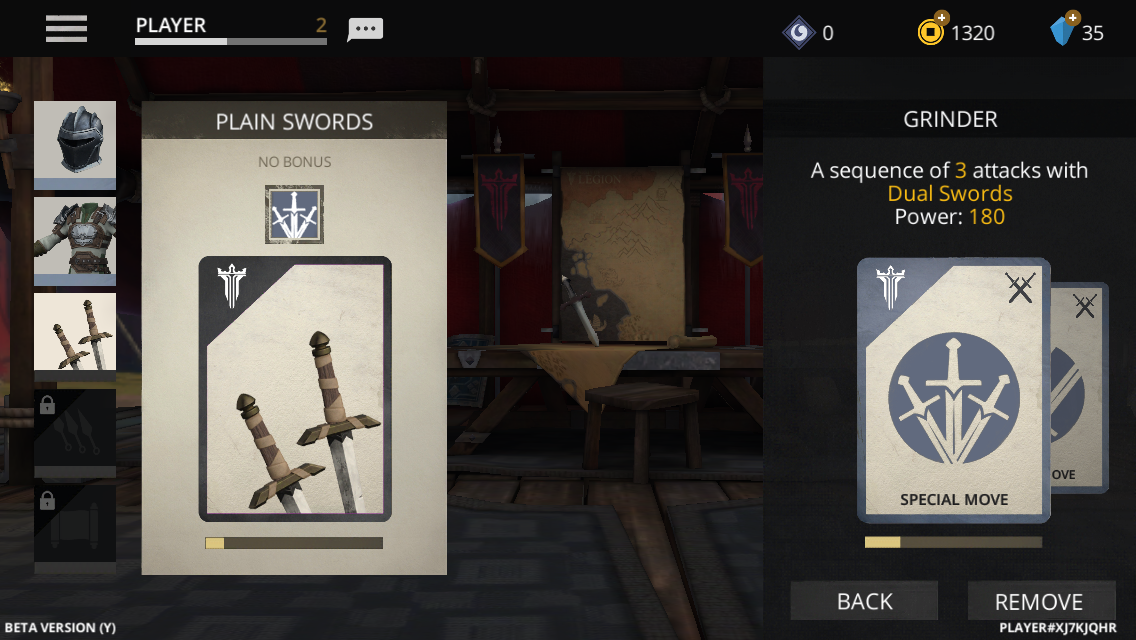Open the Plain Swords weapon card
The image size is (1136, 640).
click(295, 388)
